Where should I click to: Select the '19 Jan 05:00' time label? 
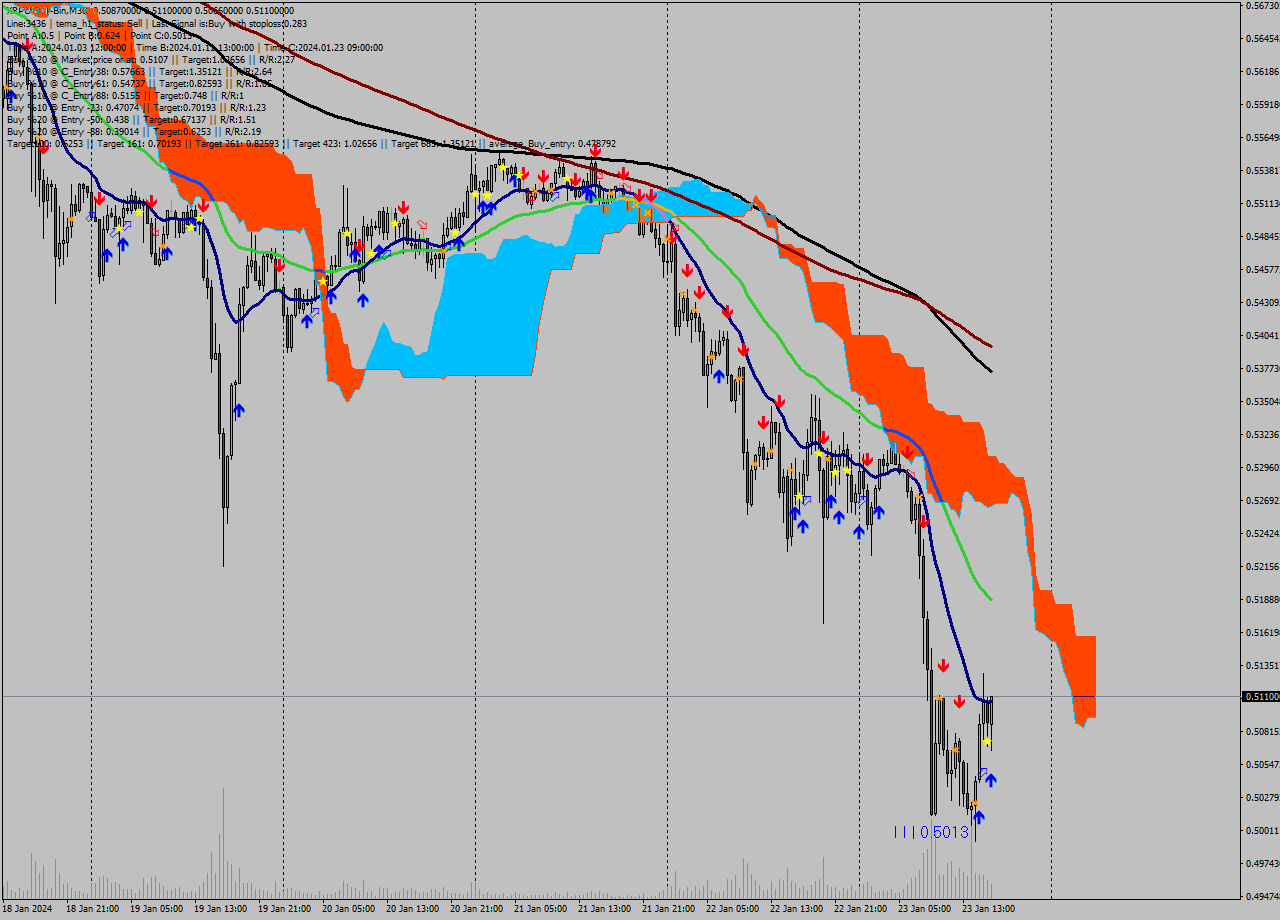pyautogui.click(x=156, y=908)
